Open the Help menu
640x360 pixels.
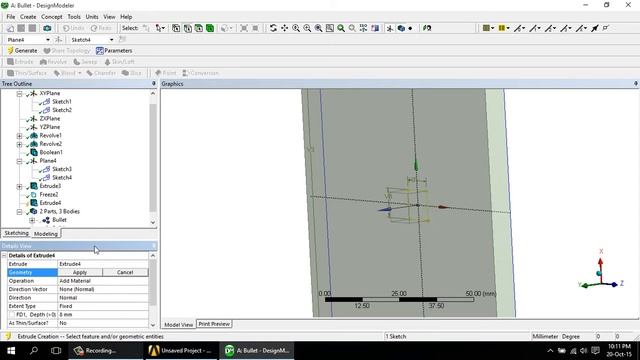126,17
